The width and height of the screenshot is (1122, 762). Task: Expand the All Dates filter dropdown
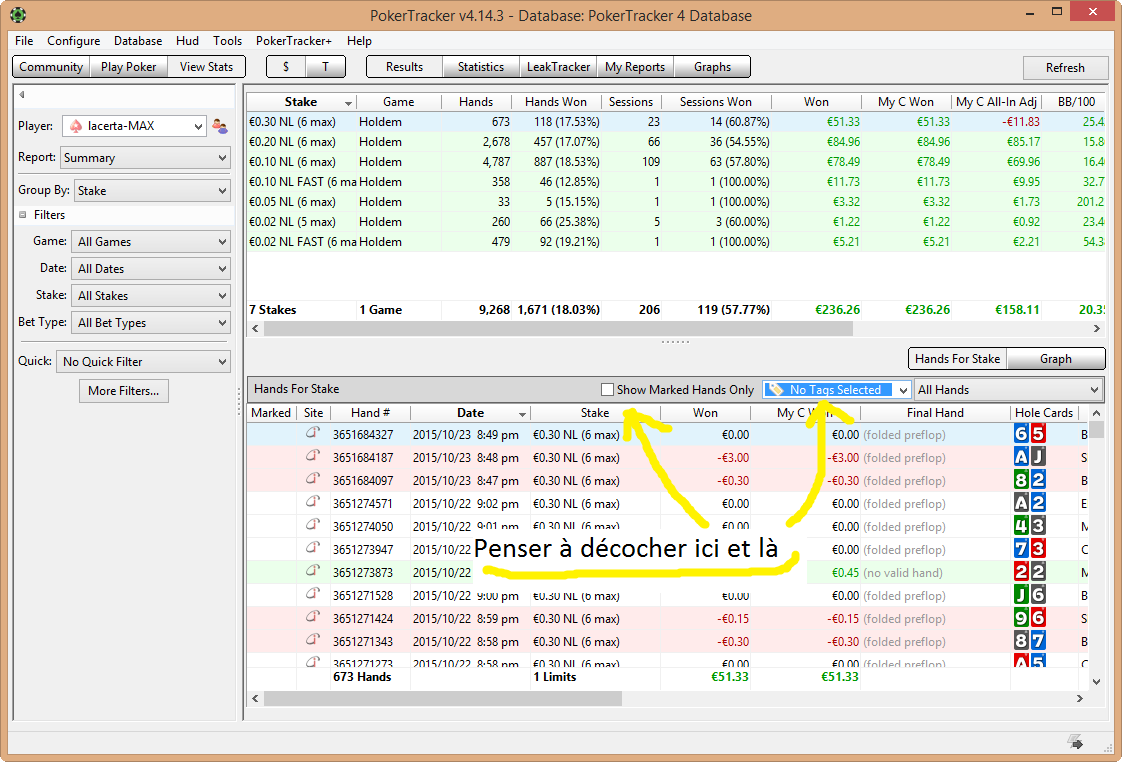click(x=151, y=268)
